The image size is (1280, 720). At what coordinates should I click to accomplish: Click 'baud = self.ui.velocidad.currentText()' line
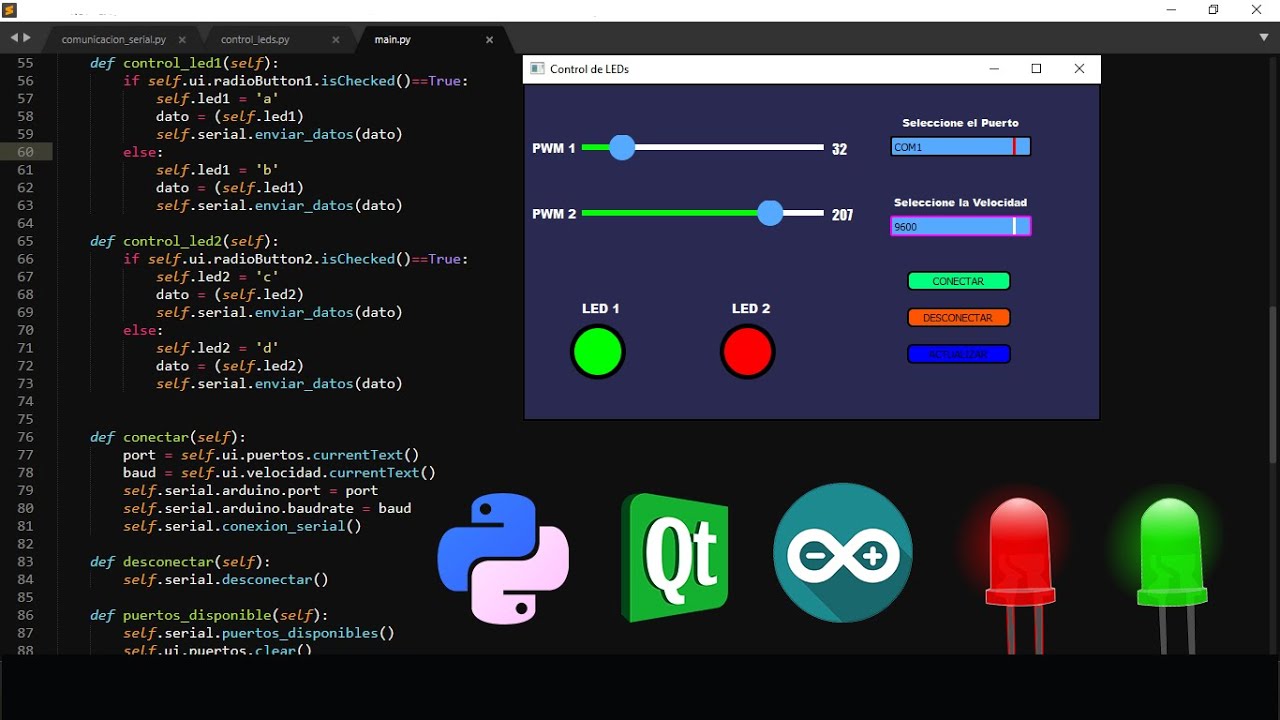pyautogui.click(x=279, y=473)
